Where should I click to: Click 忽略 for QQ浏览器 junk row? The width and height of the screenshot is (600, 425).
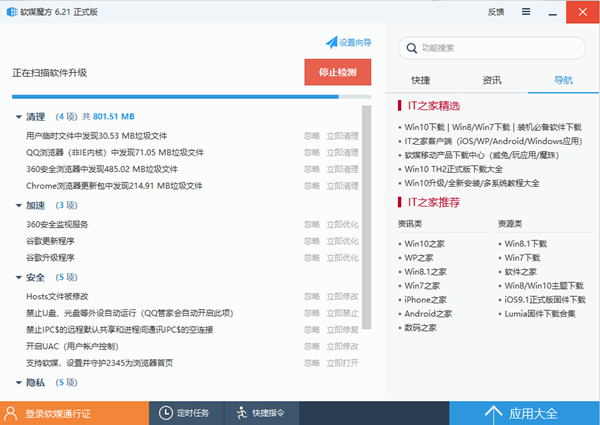click(312, 153)
